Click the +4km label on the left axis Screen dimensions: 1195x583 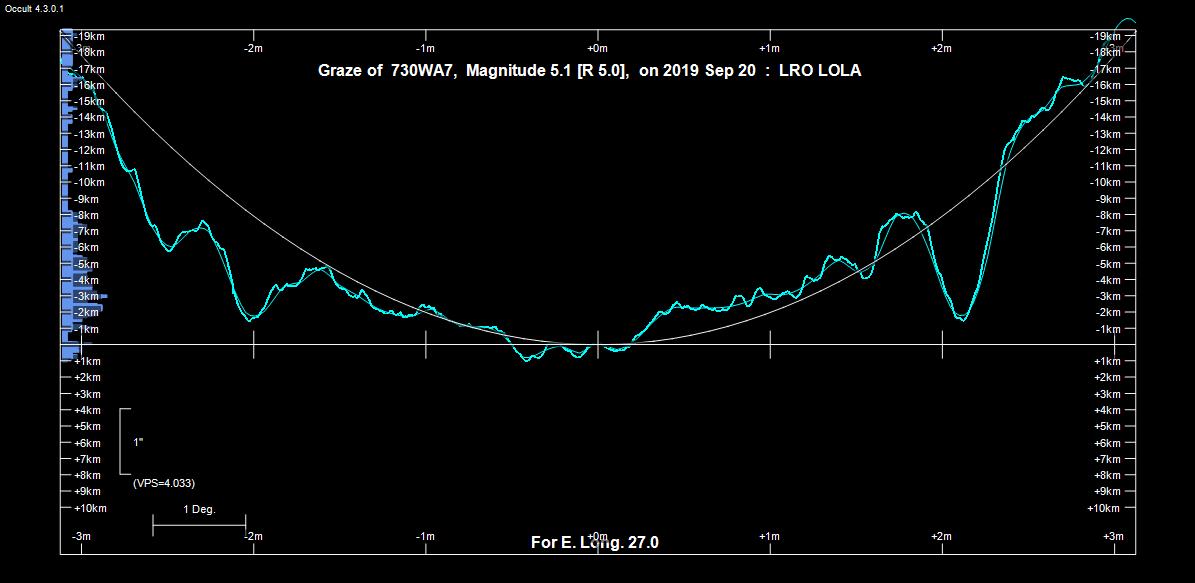pos(89,410)
